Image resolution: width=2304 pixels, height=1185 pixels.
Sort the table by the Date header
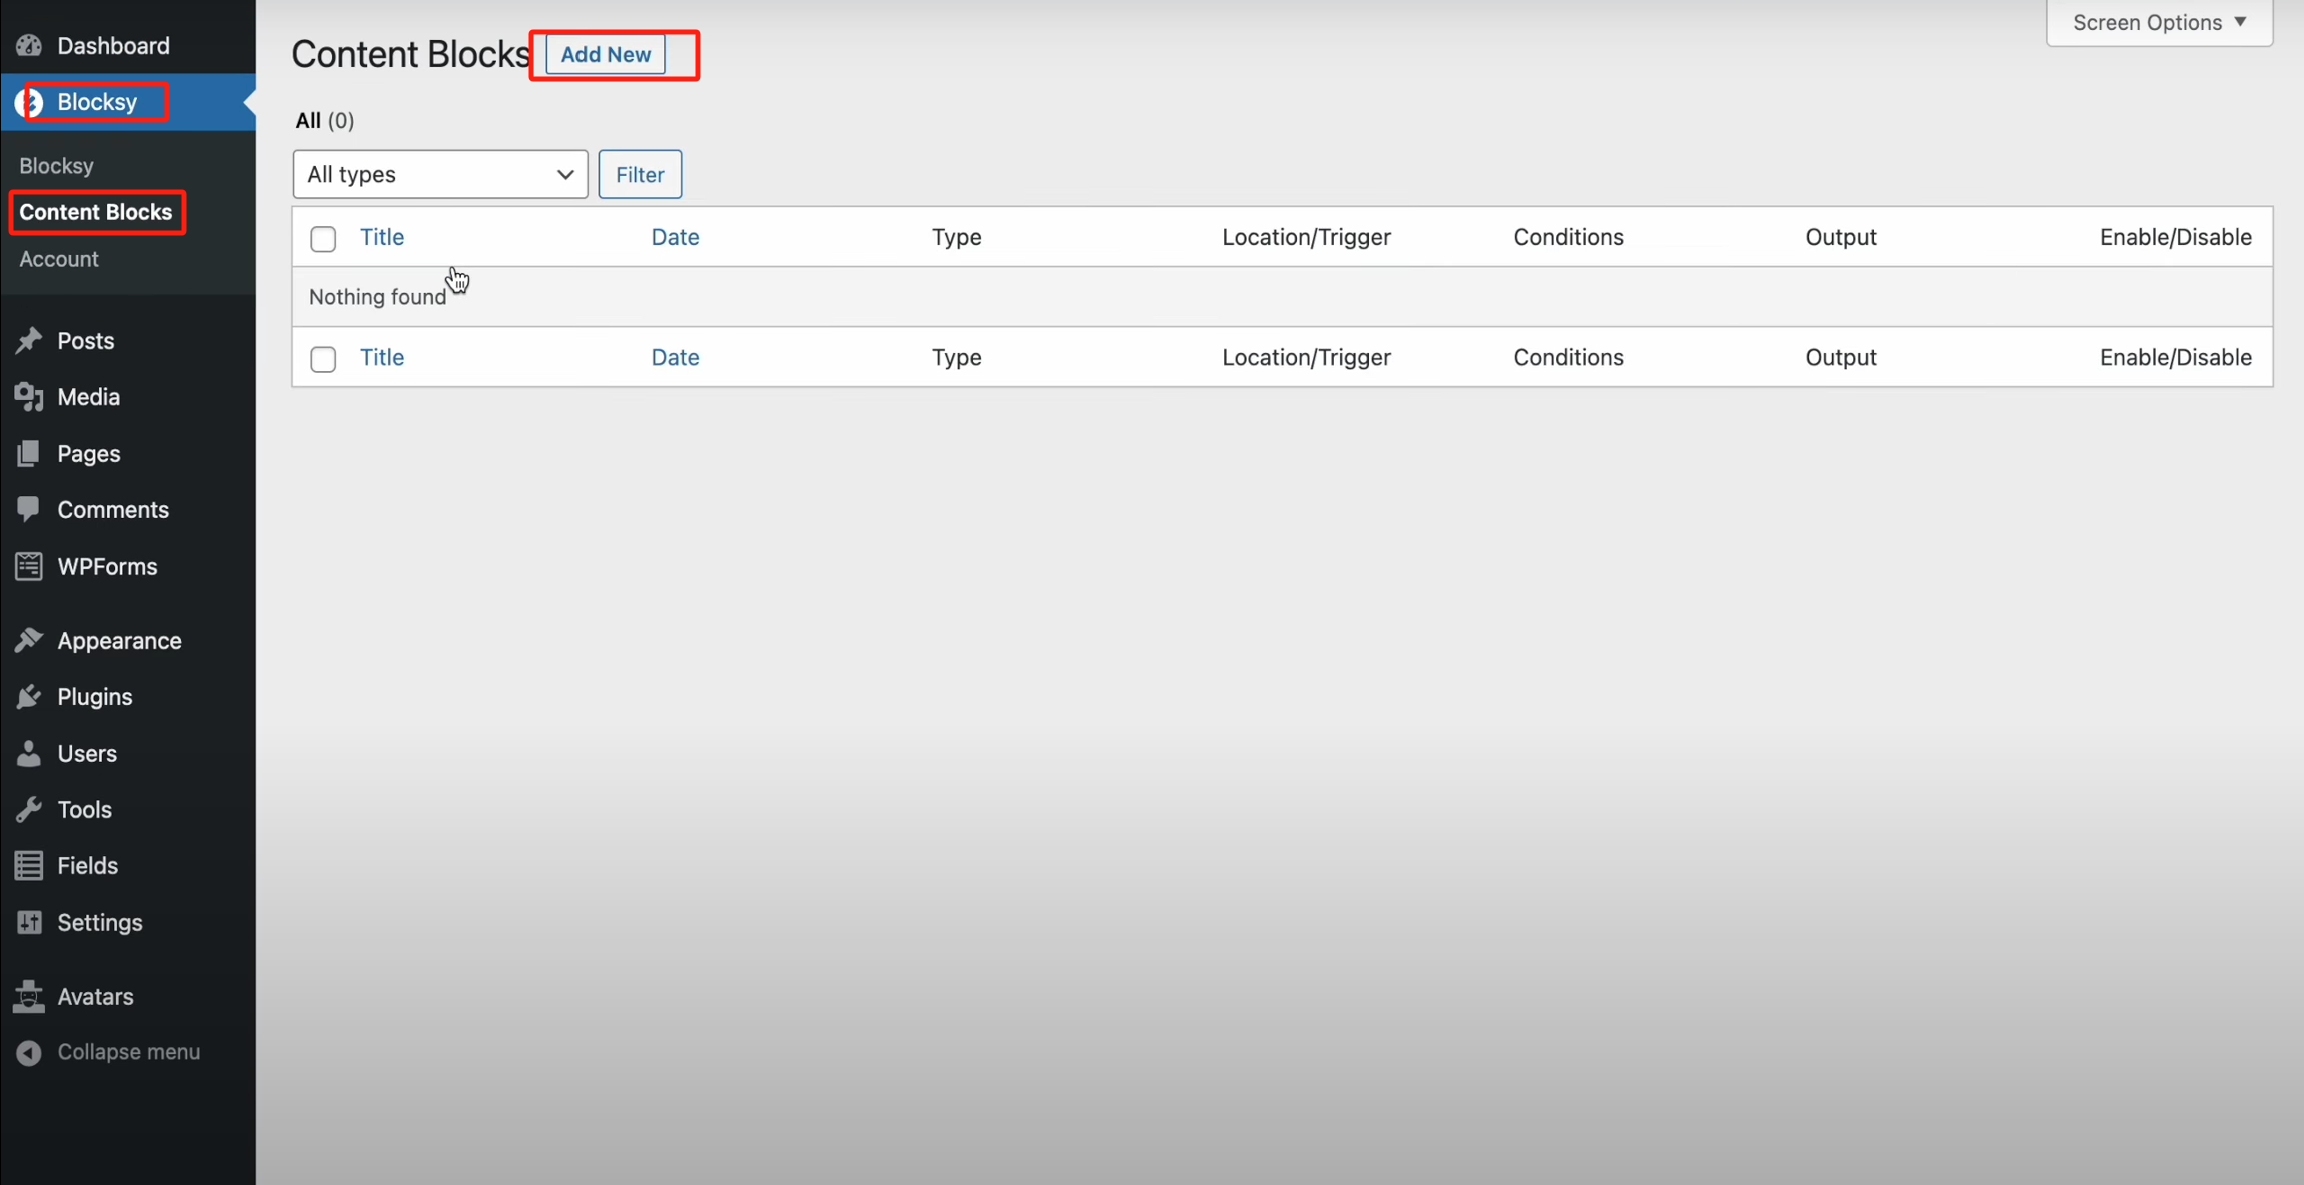[675, 237]
